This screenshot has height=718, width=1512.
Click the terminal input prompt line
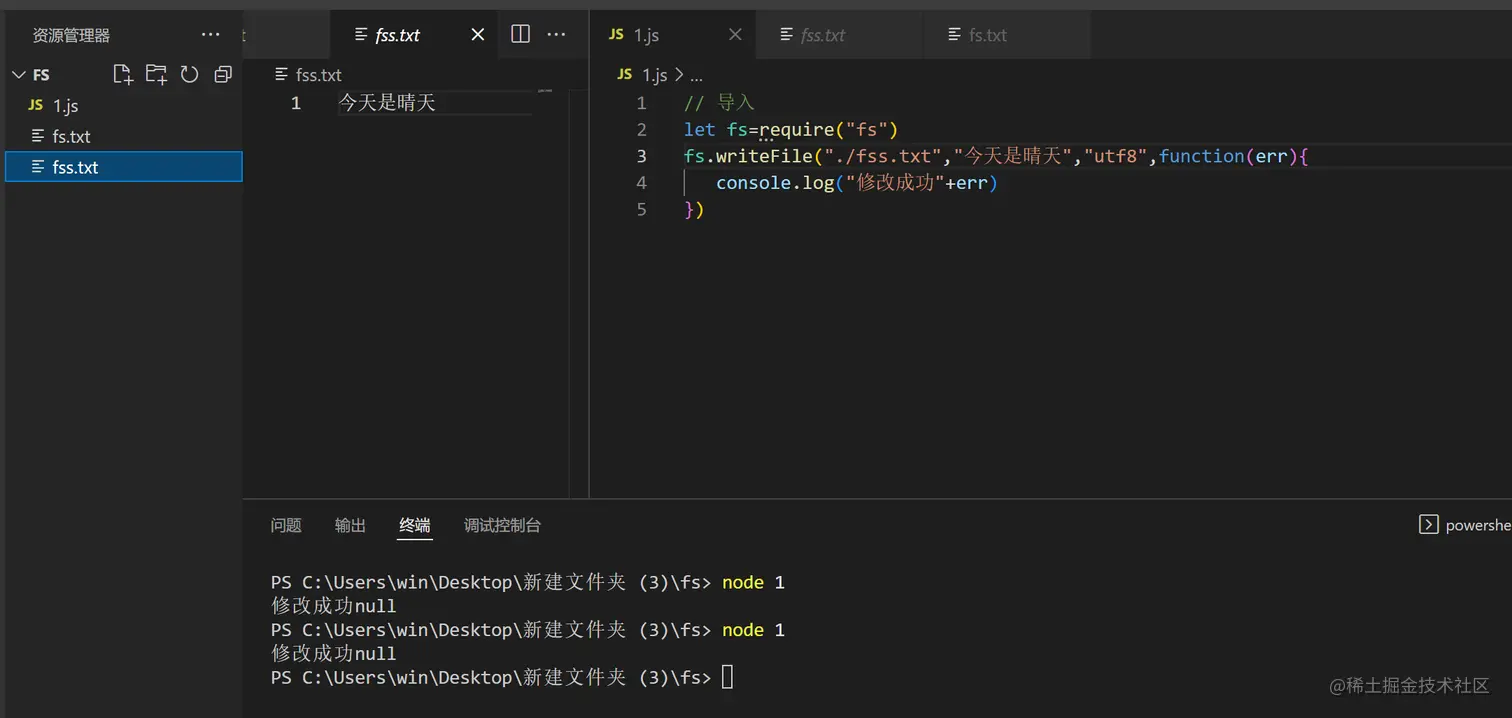(x=728, y=677)
